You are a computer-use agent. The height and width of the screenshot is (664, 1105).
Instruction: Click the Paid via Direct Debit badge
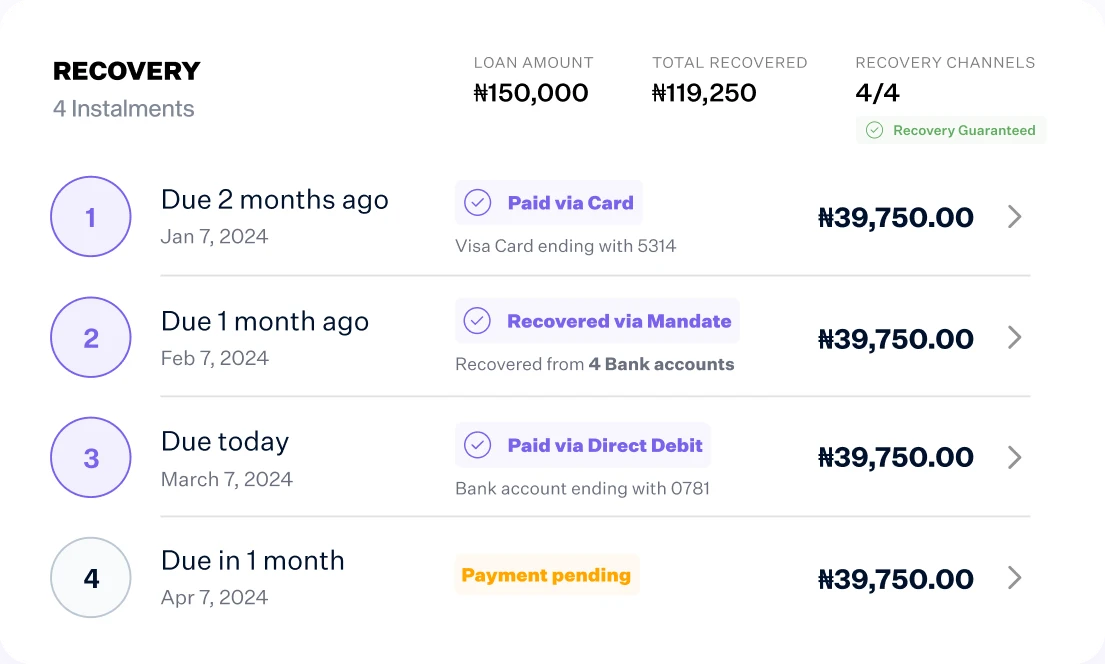pos(583,445)
